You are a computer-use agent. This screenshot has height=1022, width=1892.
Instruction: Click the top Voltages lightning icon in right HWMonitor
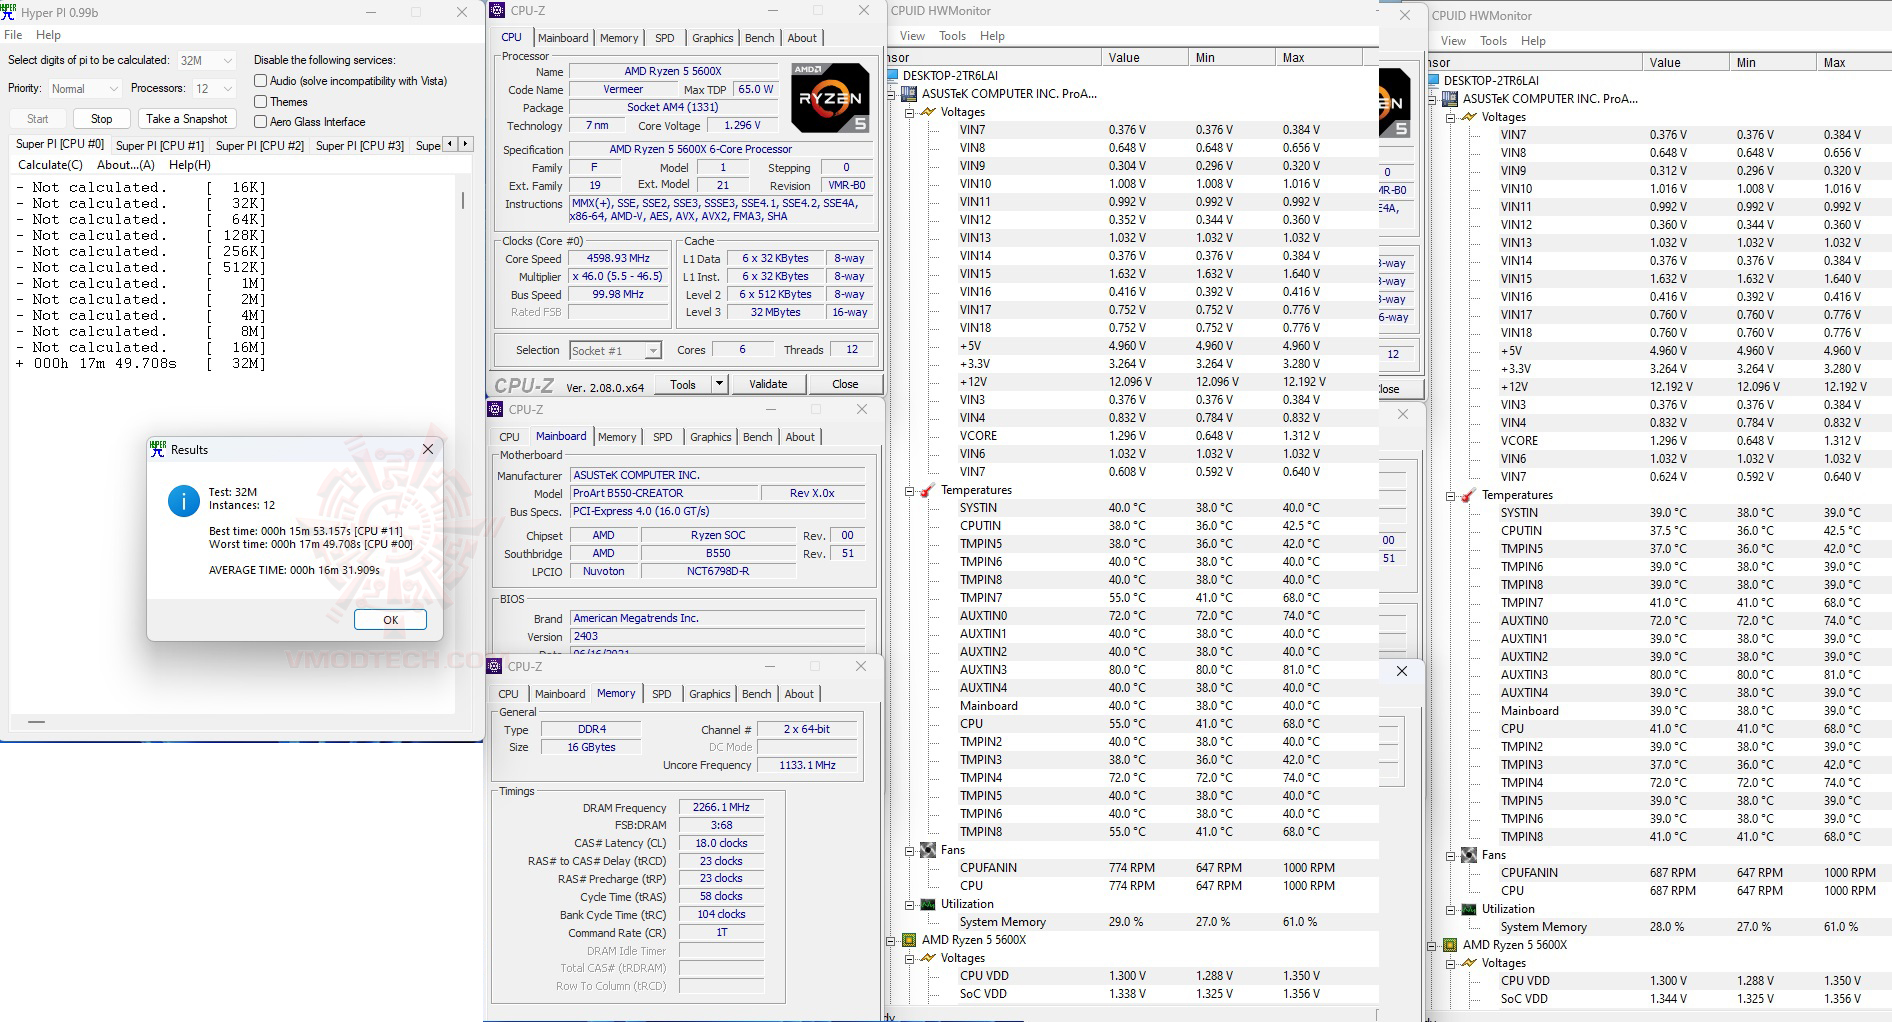1469,117
